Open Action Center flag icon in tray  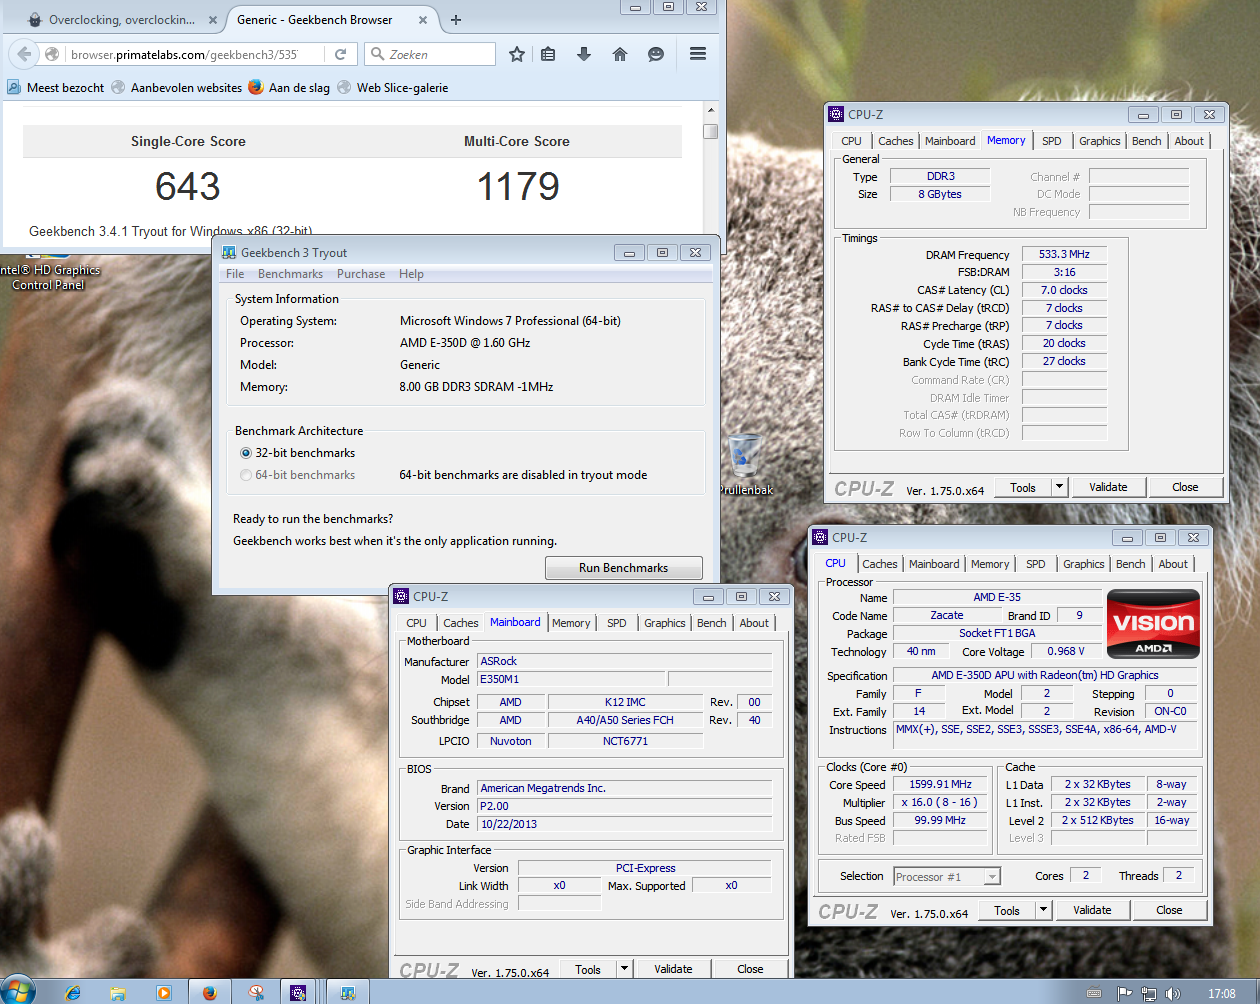point(1125,993)
